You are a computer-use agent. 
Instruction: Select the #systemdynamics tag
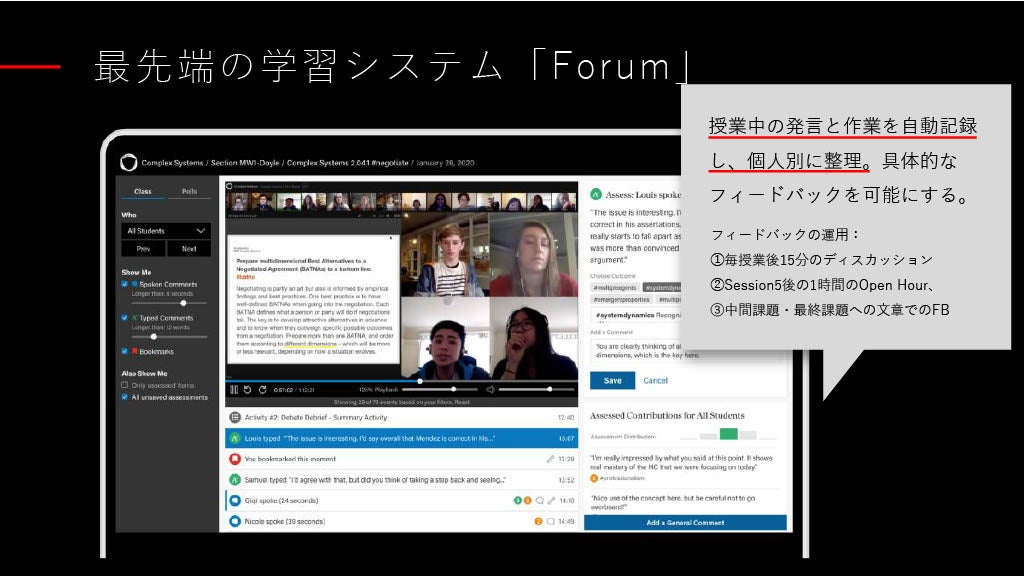tap(664, 288)
